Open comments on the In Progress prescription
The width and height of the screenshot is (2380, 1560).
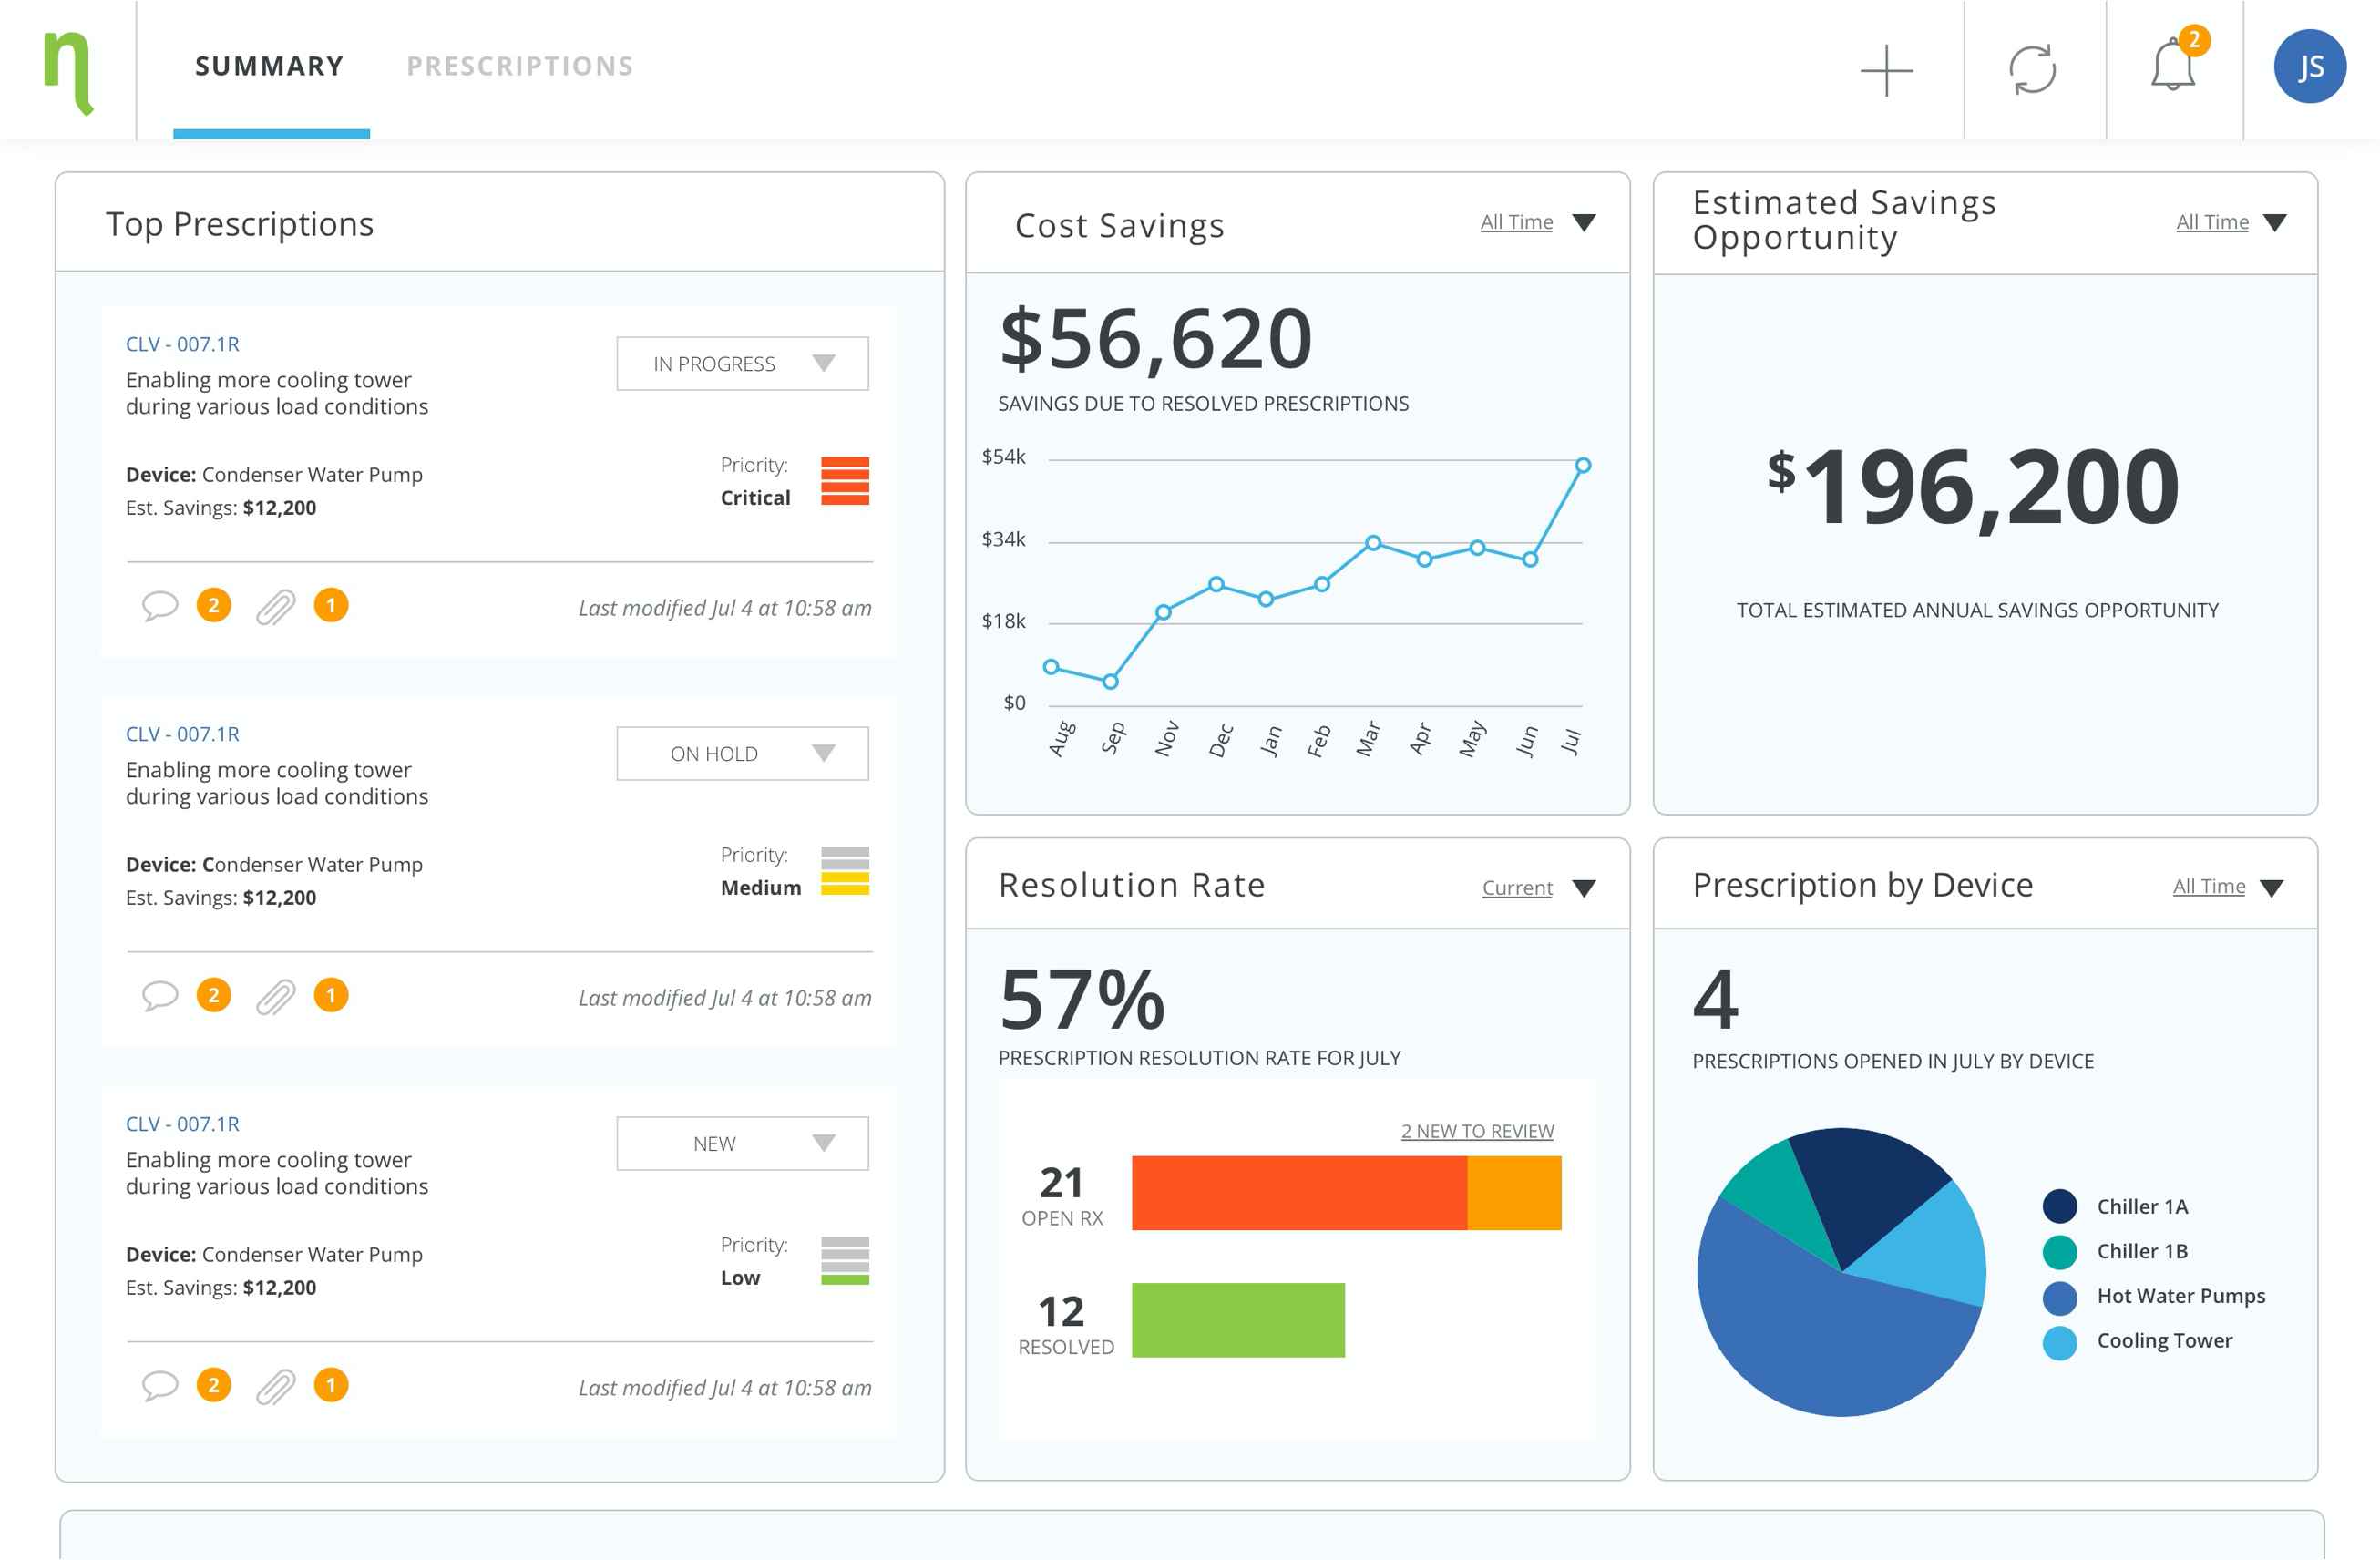point(160,606)
